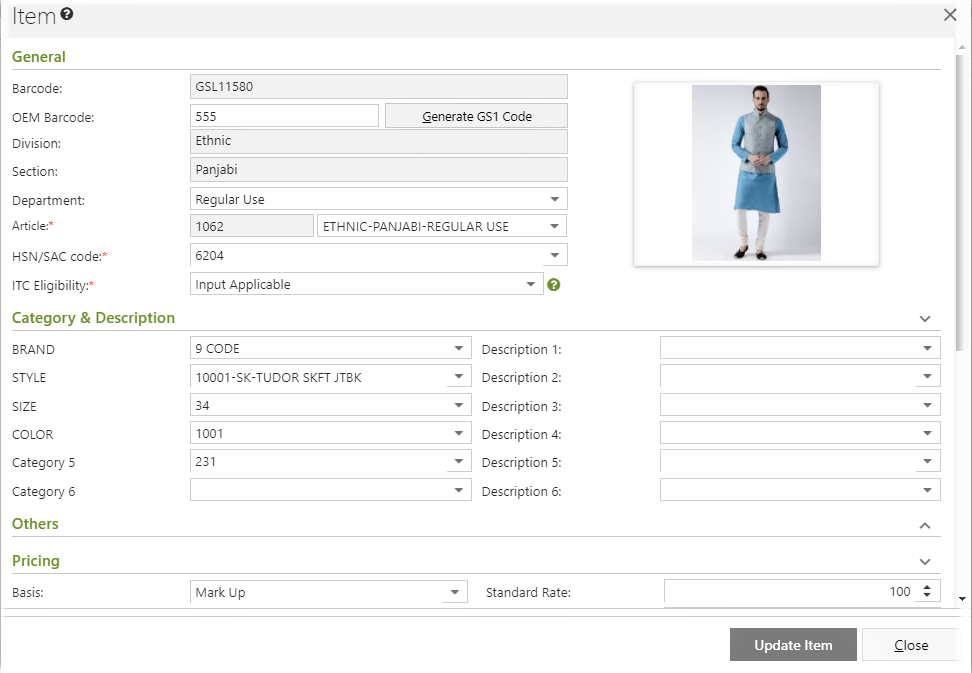
Task: Decrement Standard Rate with the down stepper arrow
Action: (x=928, y=596)
